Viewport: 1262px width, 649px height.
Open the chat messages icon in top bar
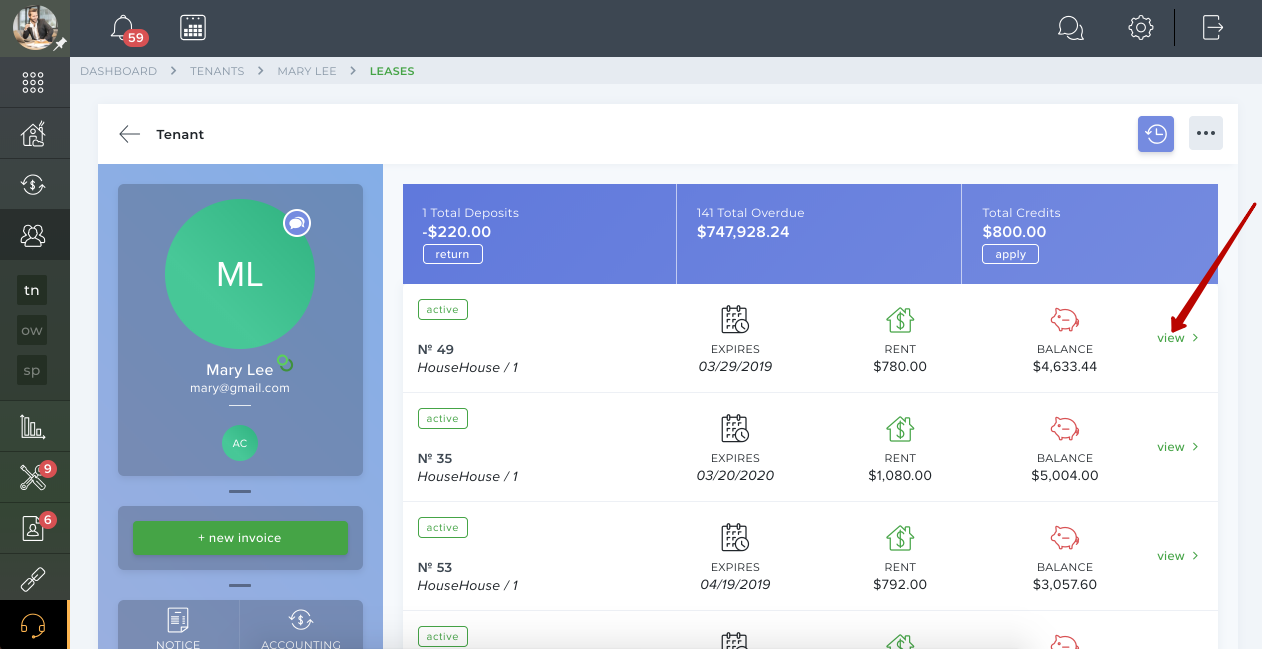(1070, 28)
